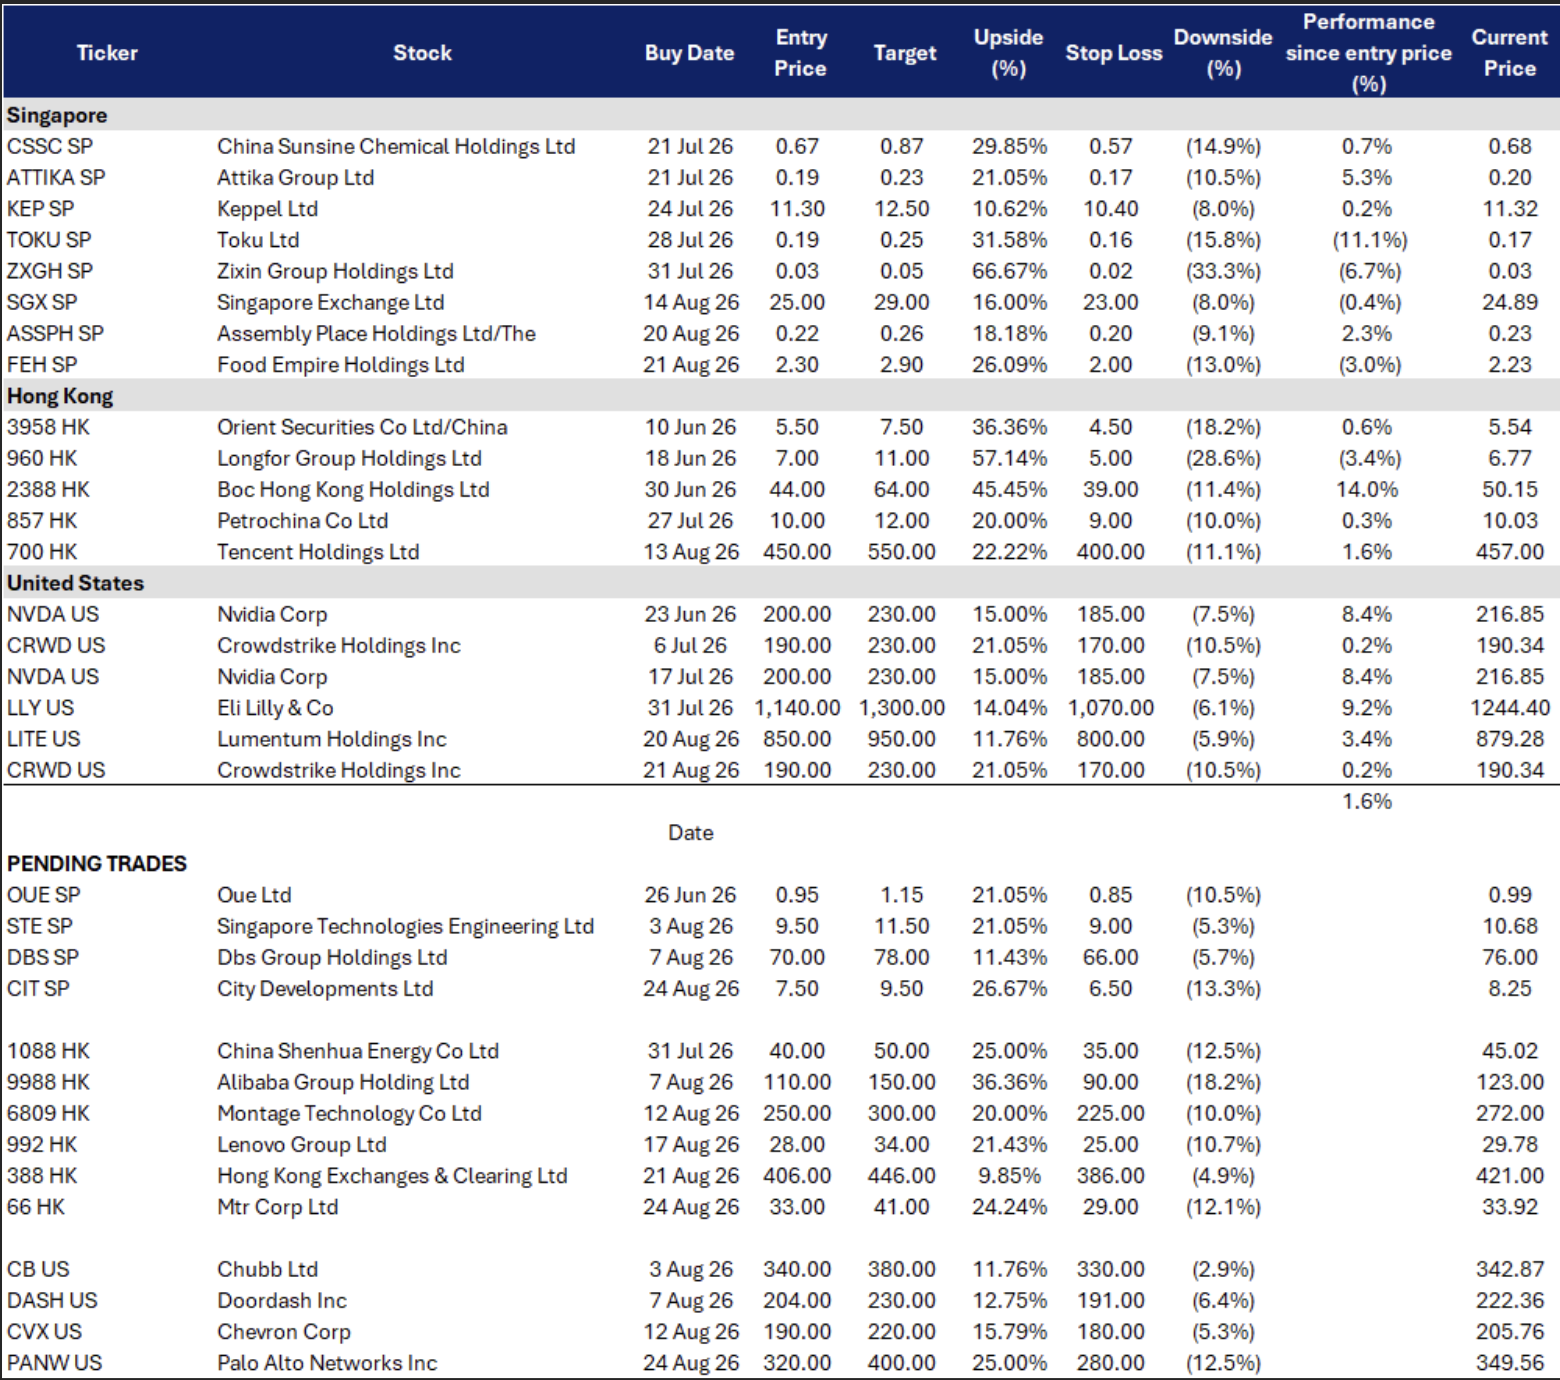The height and width of the screenshot is (1380, 1560).
Task: Click Crowdstrike buy date 6 Jul 26
Action: click(690, 646)
